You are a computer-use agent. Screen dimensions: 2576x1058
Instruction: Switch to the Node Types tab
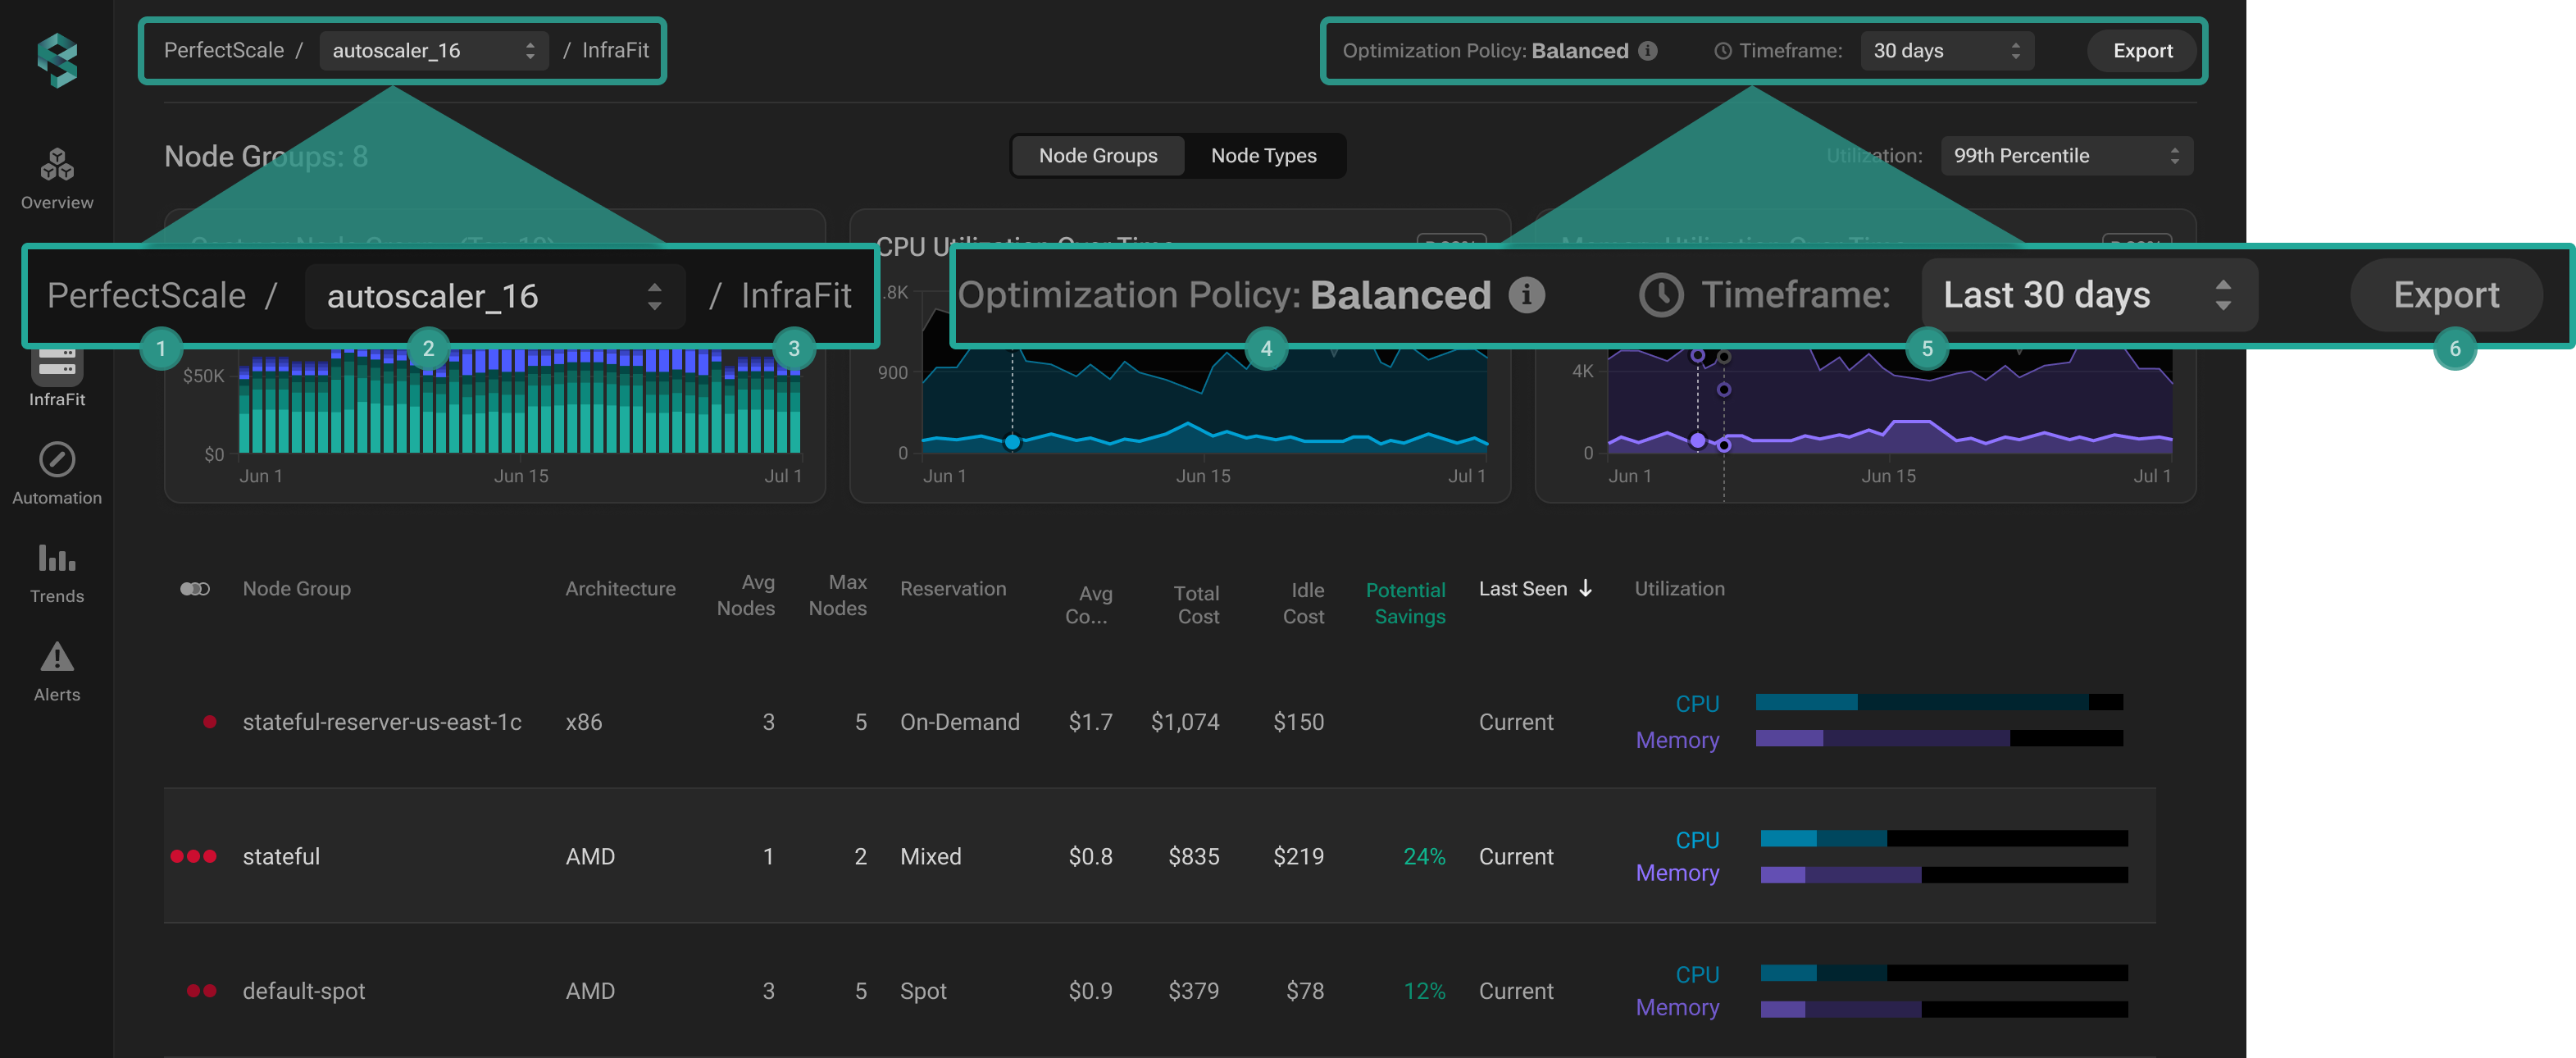tap(1264, 156)
